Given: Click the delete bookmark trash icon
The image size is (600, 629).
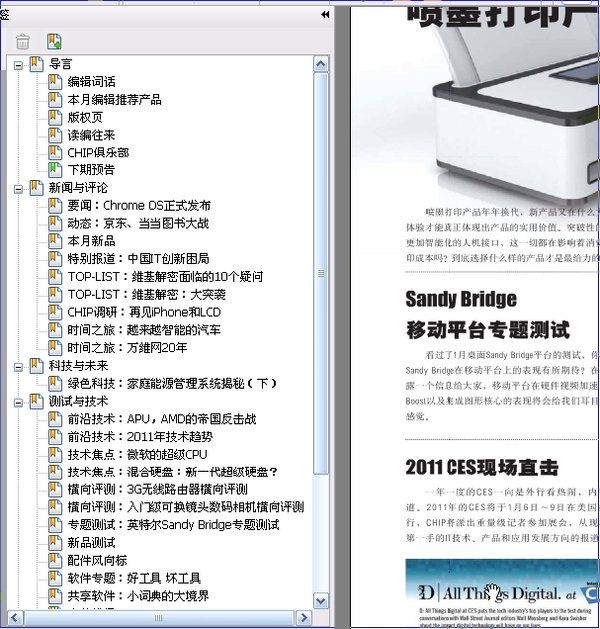Looking at the screenshot, I should point(22,41).
